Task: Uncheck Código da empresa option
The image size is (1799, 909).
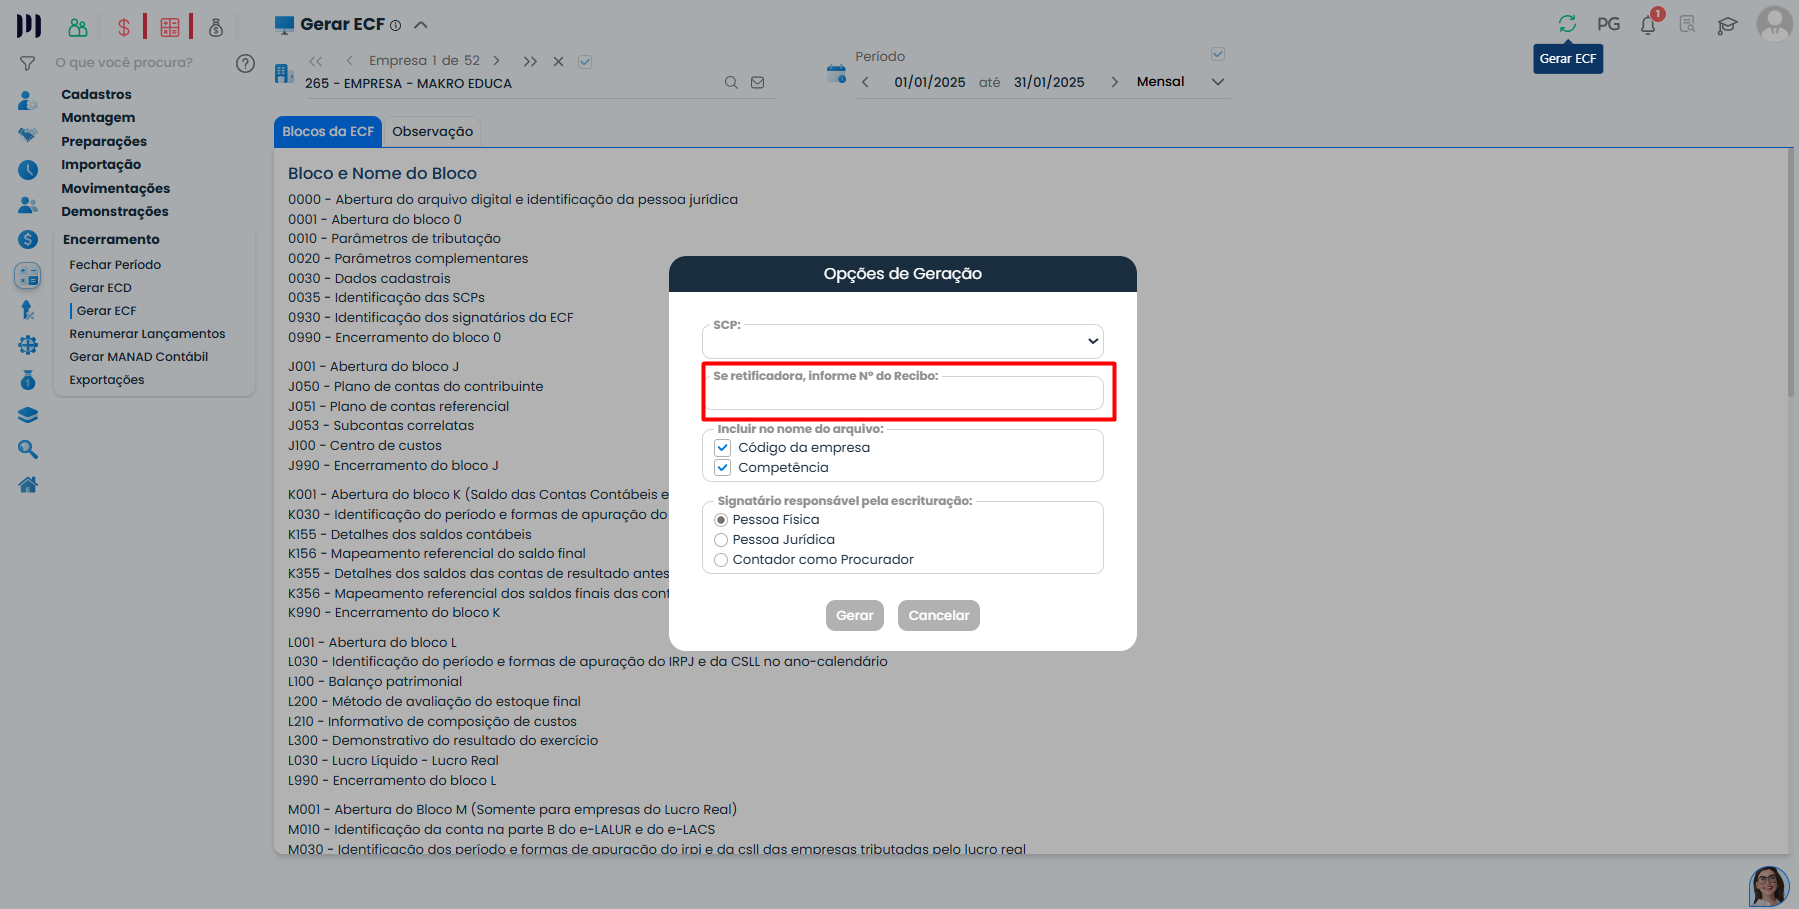Action: [722, 447]
